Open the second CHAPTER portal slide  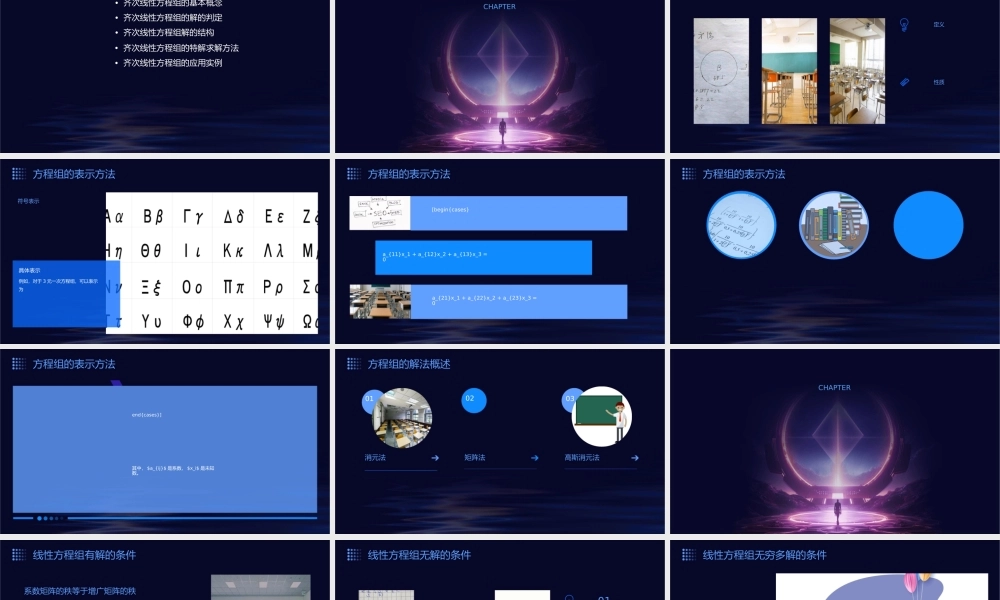[834, 441]
